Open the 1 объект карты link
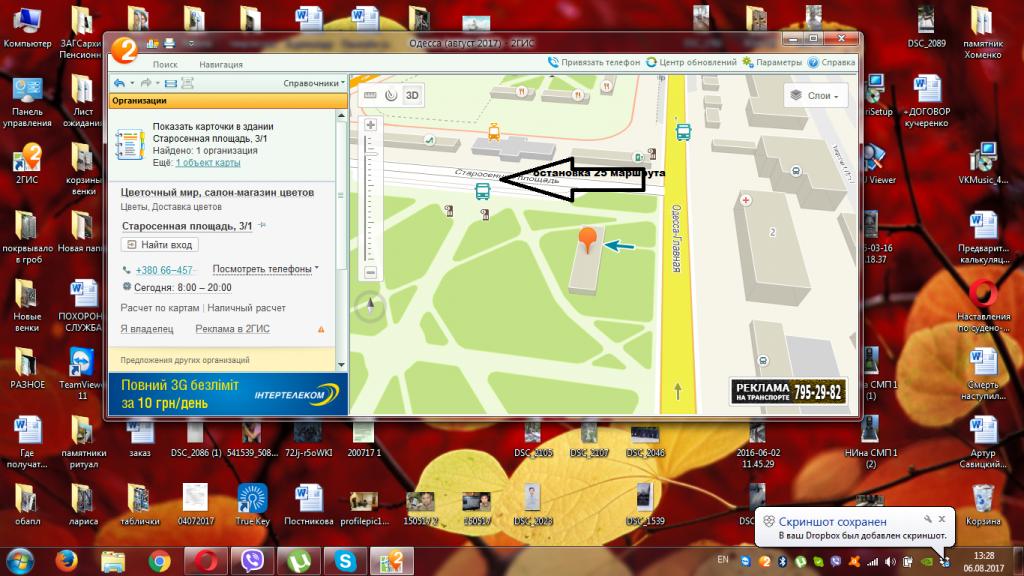 click(208, 162)
